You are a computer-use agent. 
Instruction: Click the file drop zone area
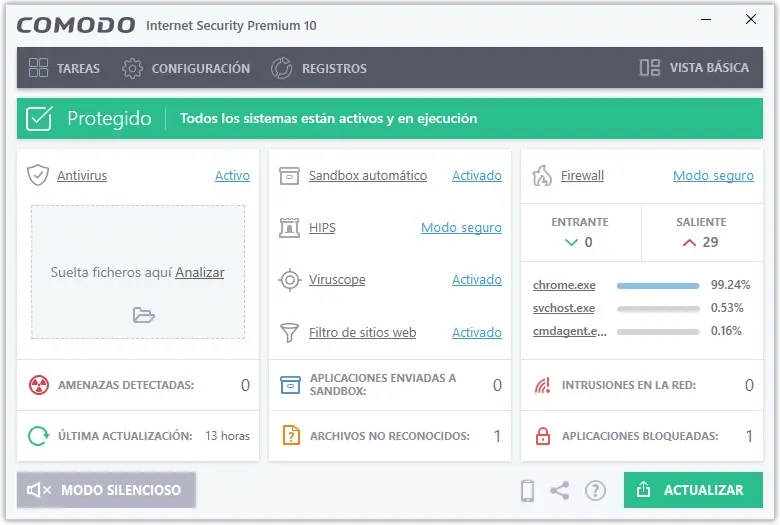[138, 272]
